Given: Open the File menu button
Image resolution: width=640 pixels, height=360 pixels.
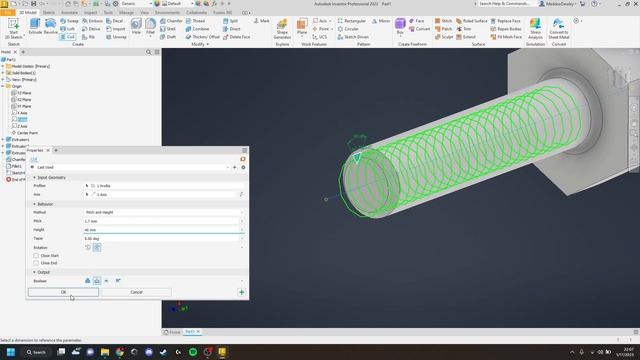Looking at the screenshot, I should coord(7,13).
